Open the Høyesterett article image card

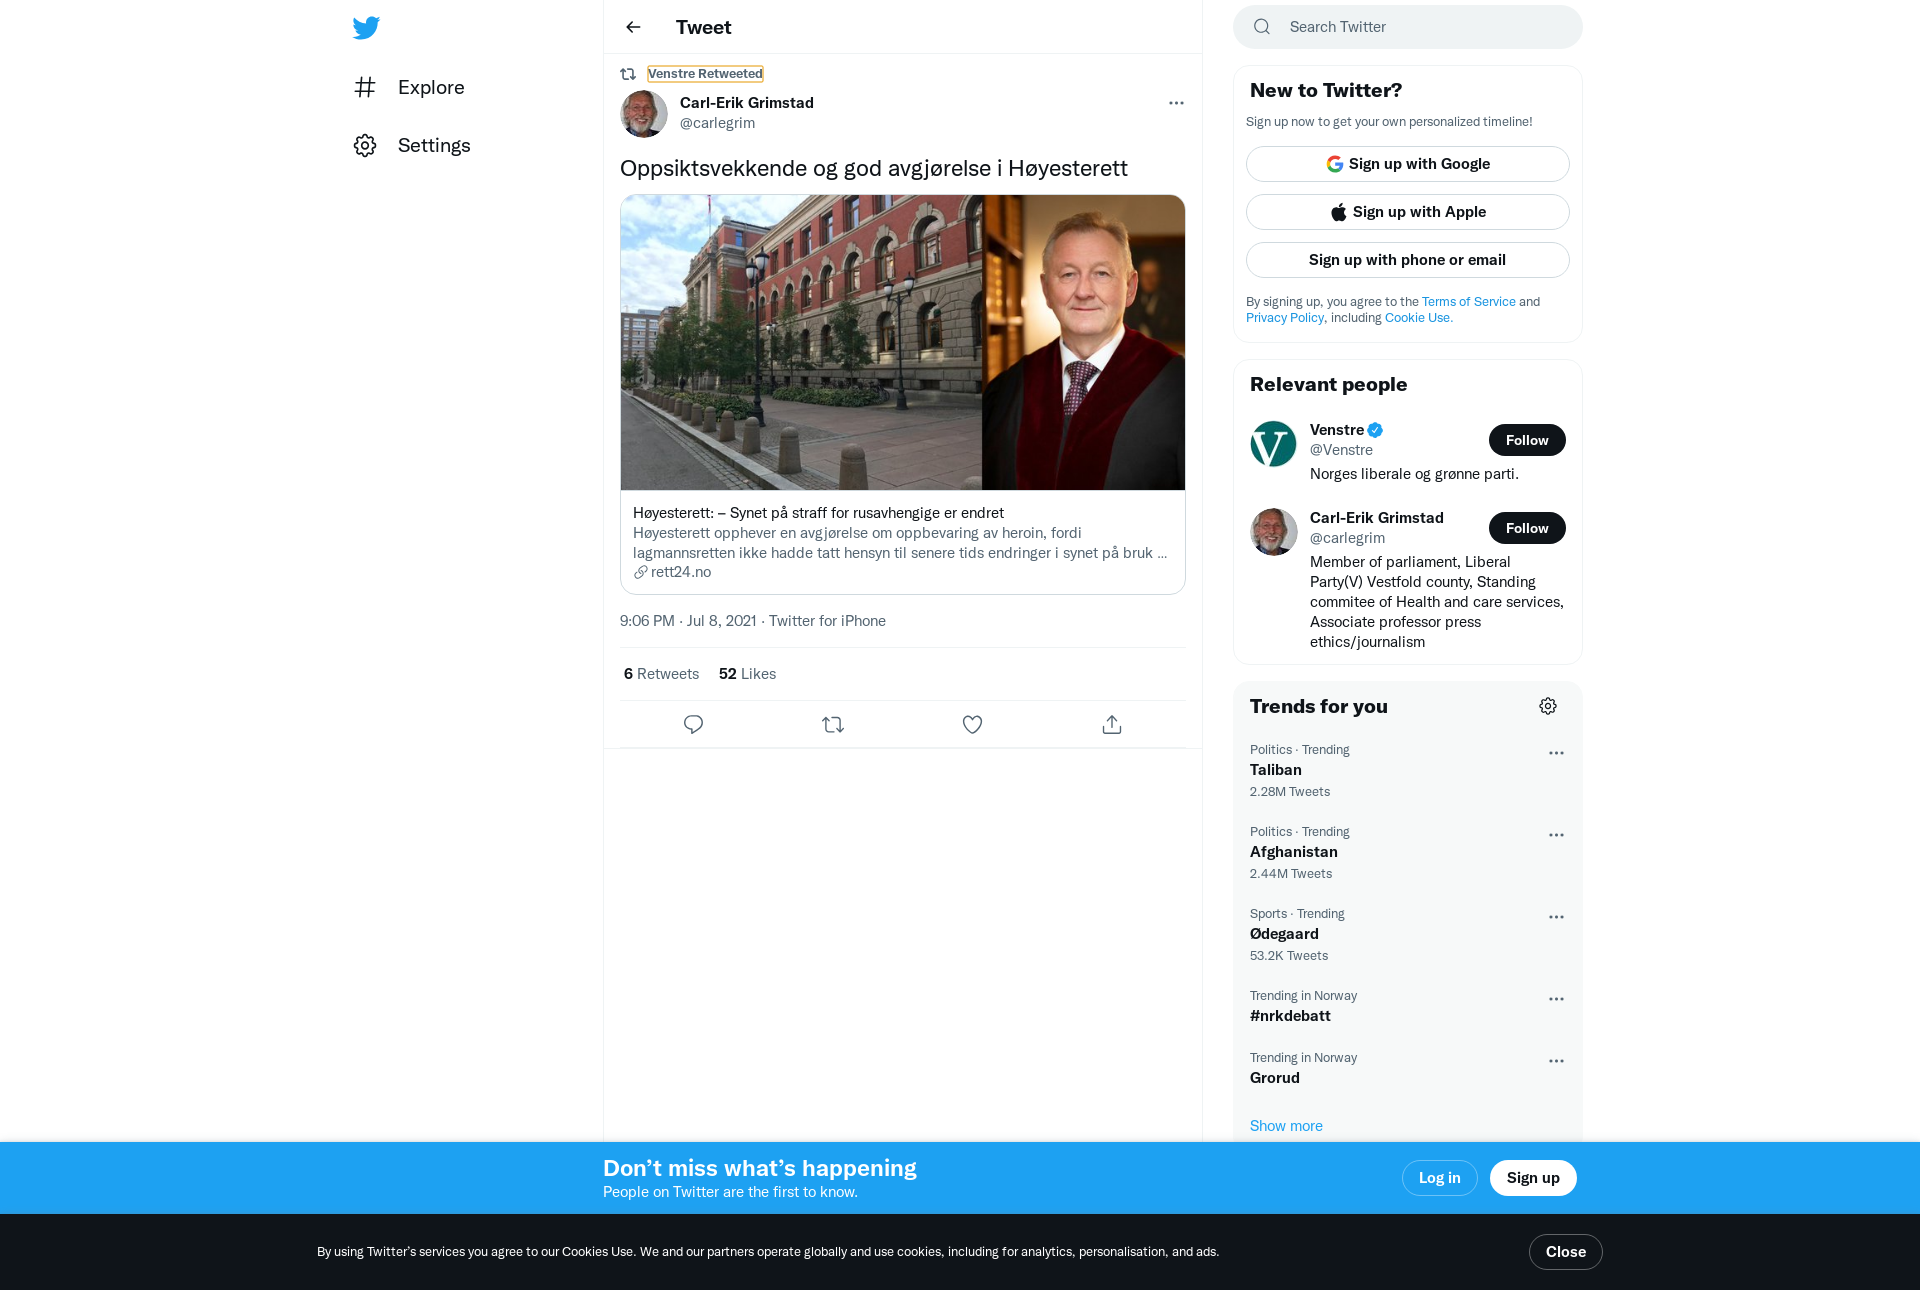click(x=903, y=342)
